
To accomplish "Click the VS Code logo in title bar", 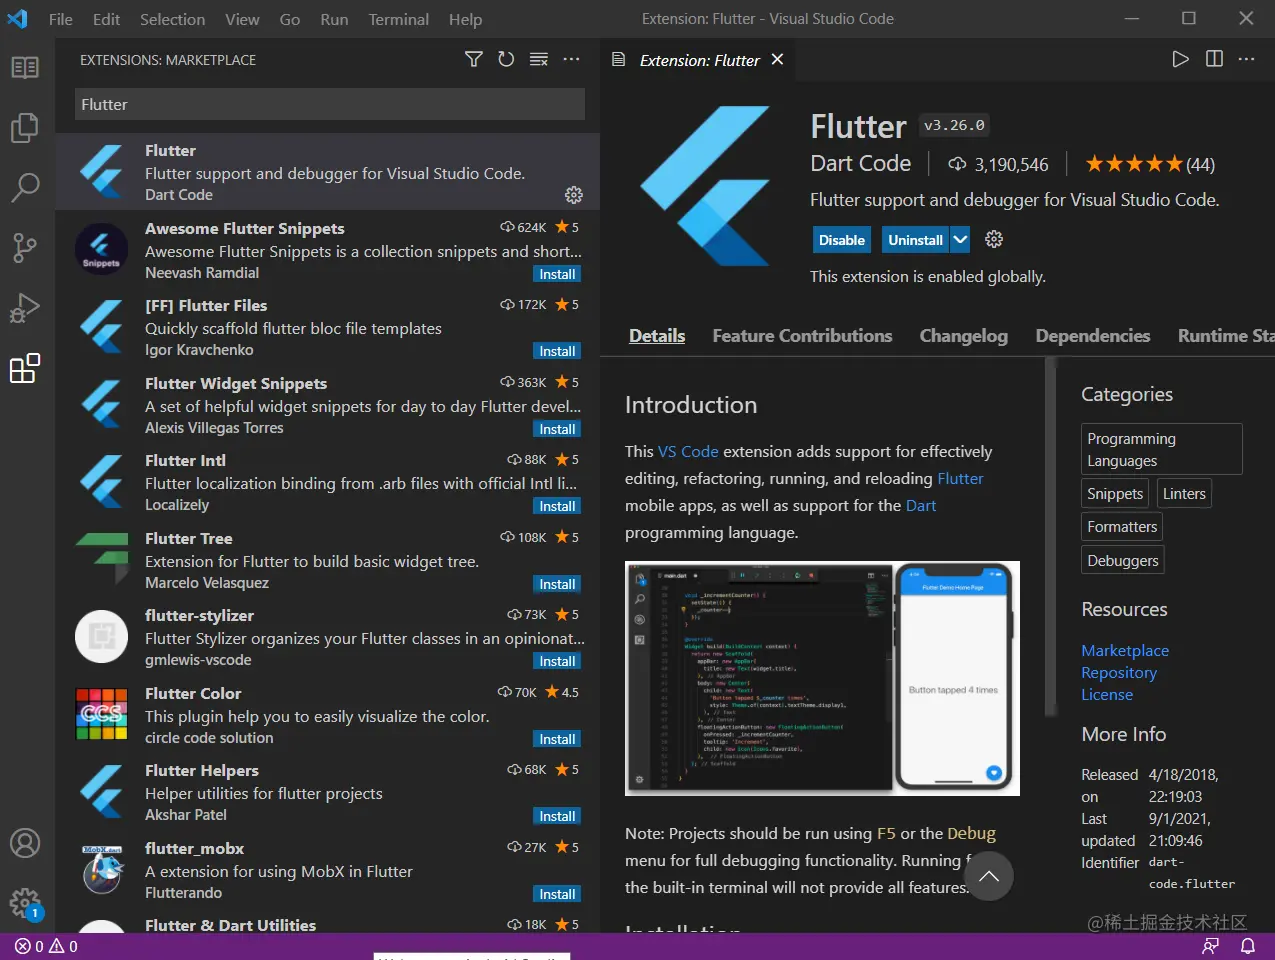I will pyautogui.click(x=17, y=18).
